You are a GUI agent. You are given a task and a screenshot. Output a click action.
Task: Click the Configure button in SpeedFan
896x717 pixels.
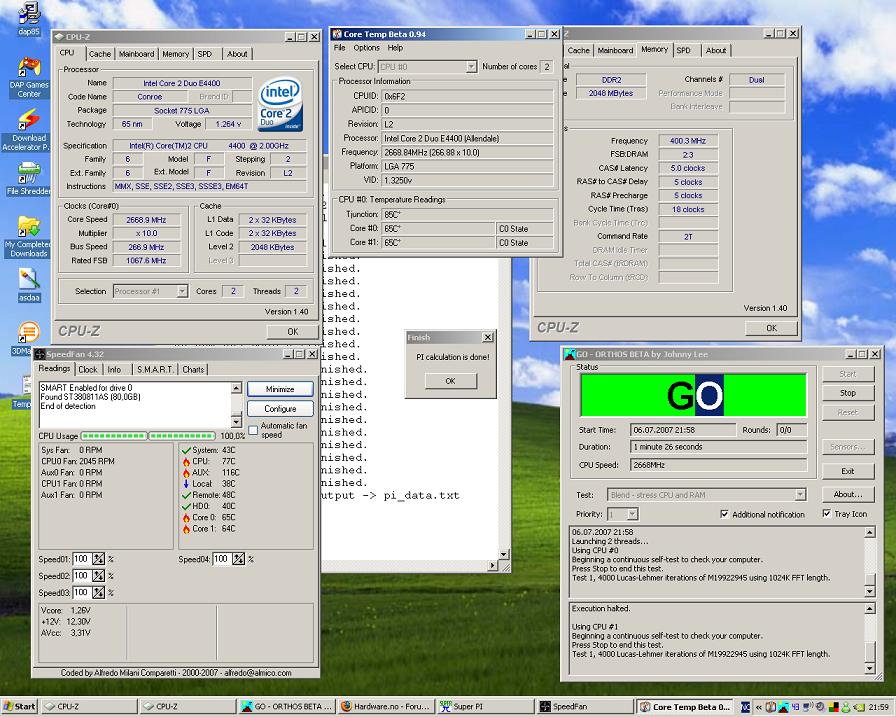click(280, 409)
